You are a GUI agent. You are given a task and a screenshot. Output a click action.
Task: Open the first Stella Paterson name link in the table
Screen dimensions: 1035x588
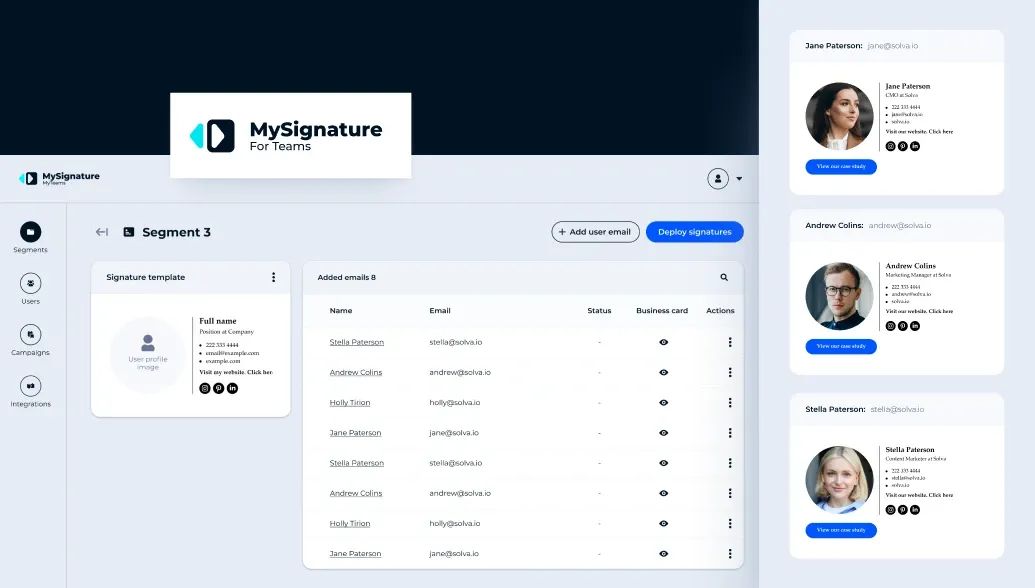tap(356, 342)
